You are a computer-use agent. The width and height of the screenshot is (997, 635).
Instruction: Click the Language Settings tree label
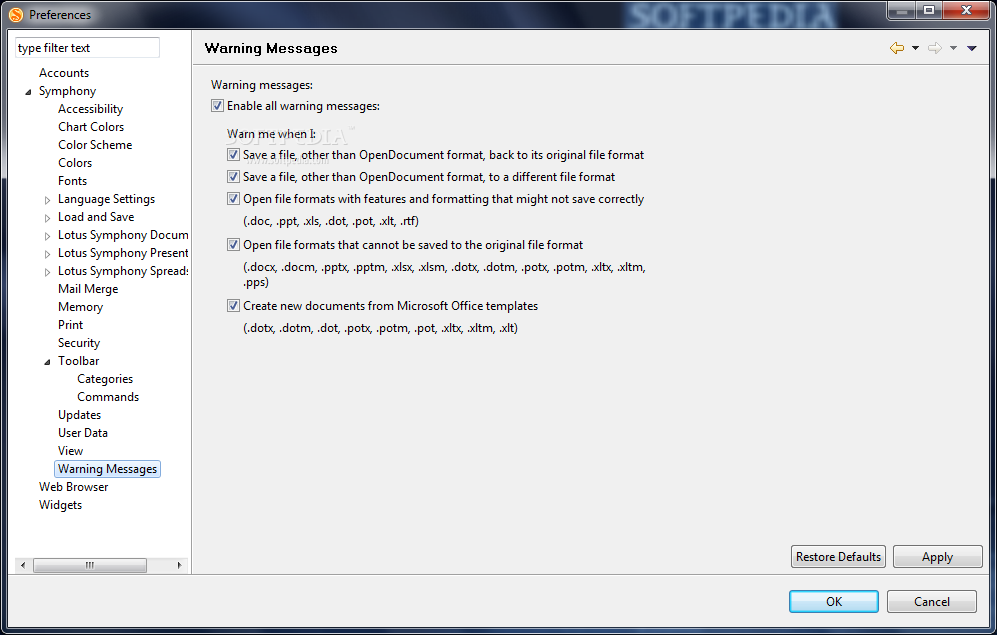tap(106, 199)
